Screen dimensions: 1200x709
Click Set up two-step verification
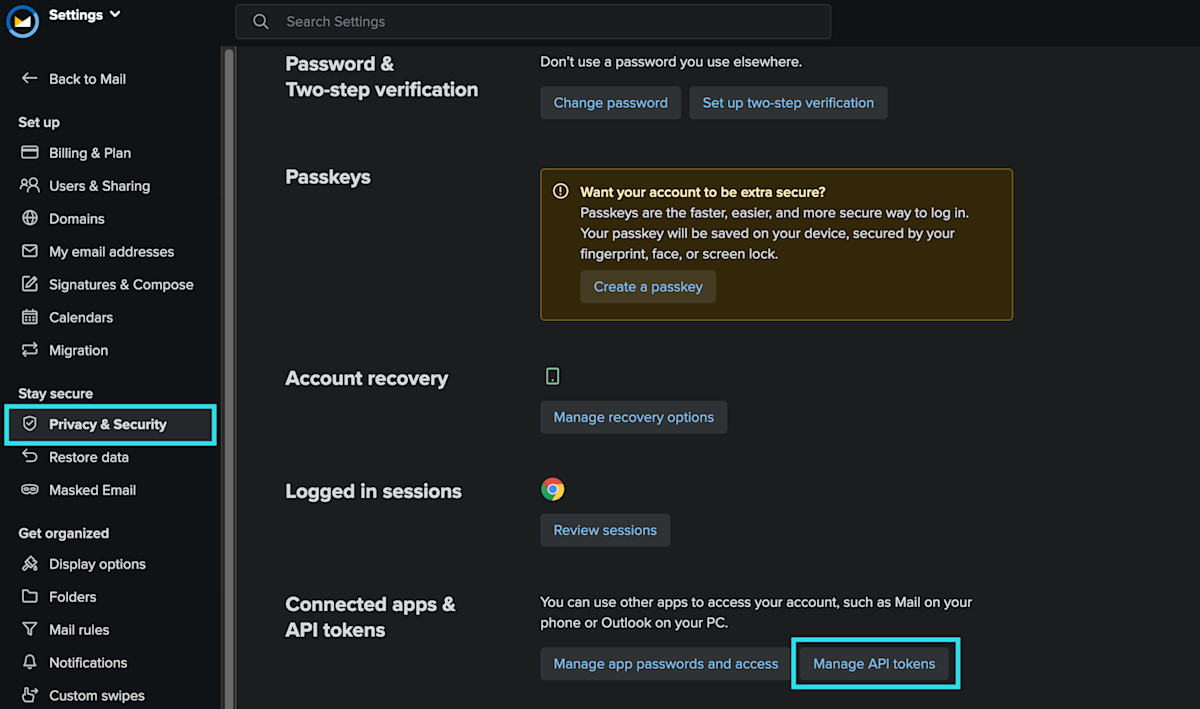(788, 103)
